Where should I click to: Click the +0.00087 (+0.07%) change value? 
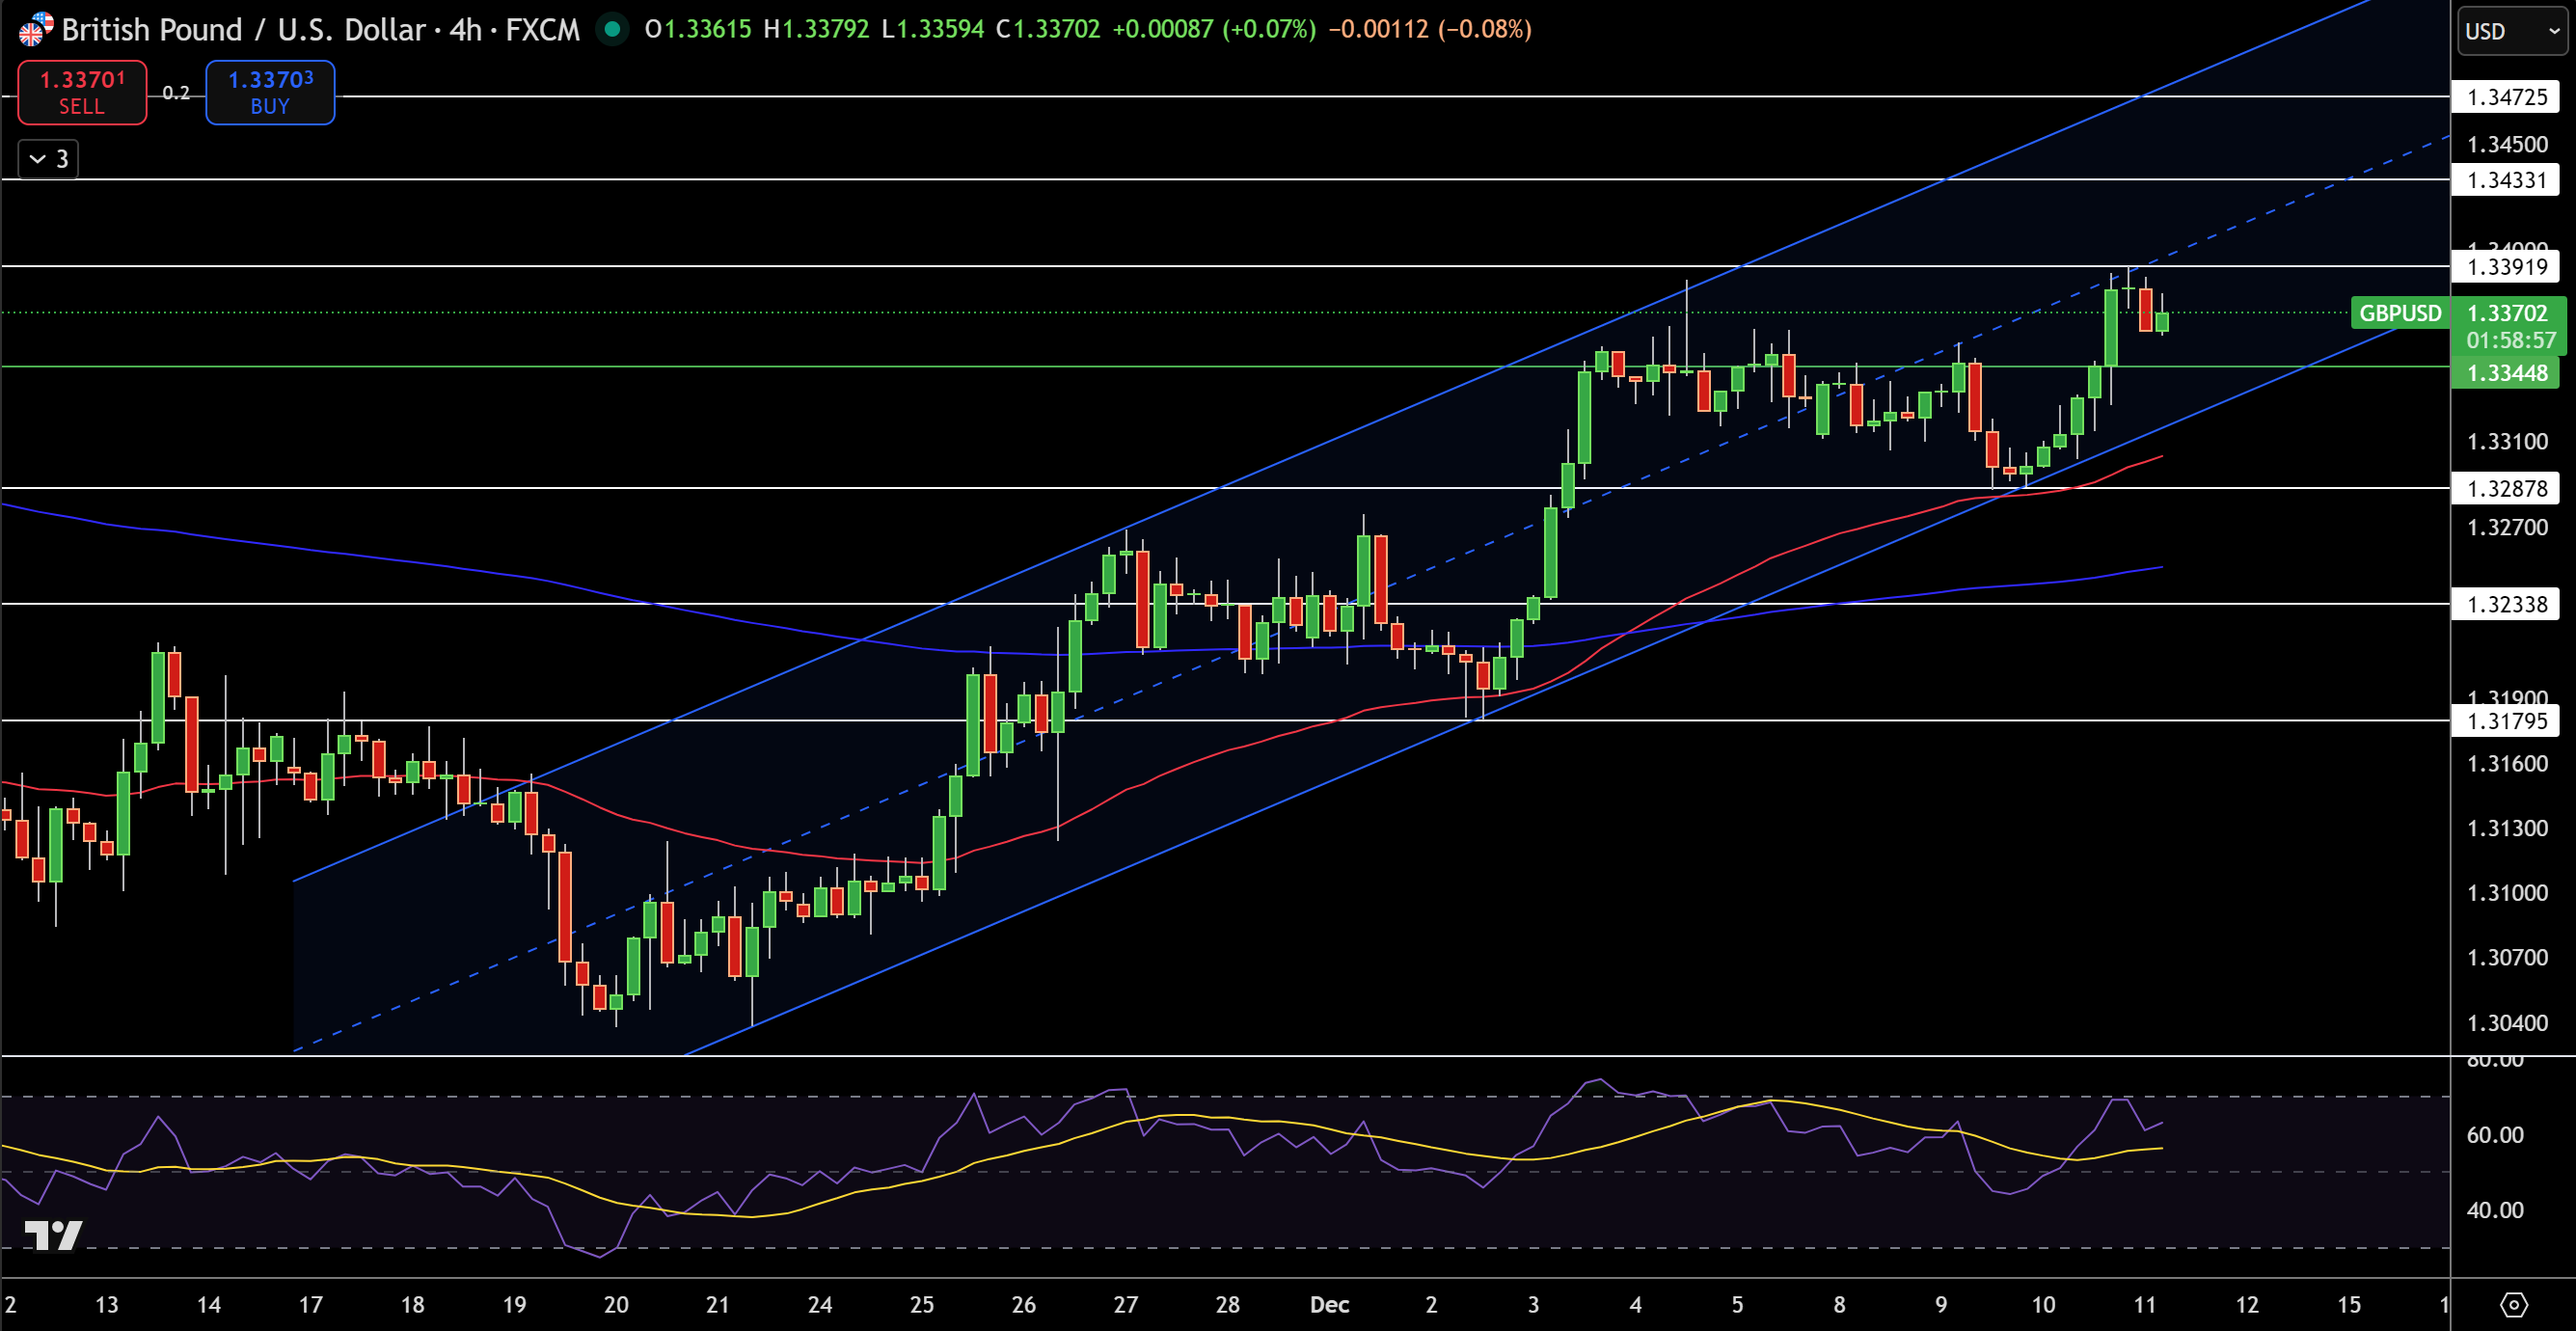pos(1214,29)
